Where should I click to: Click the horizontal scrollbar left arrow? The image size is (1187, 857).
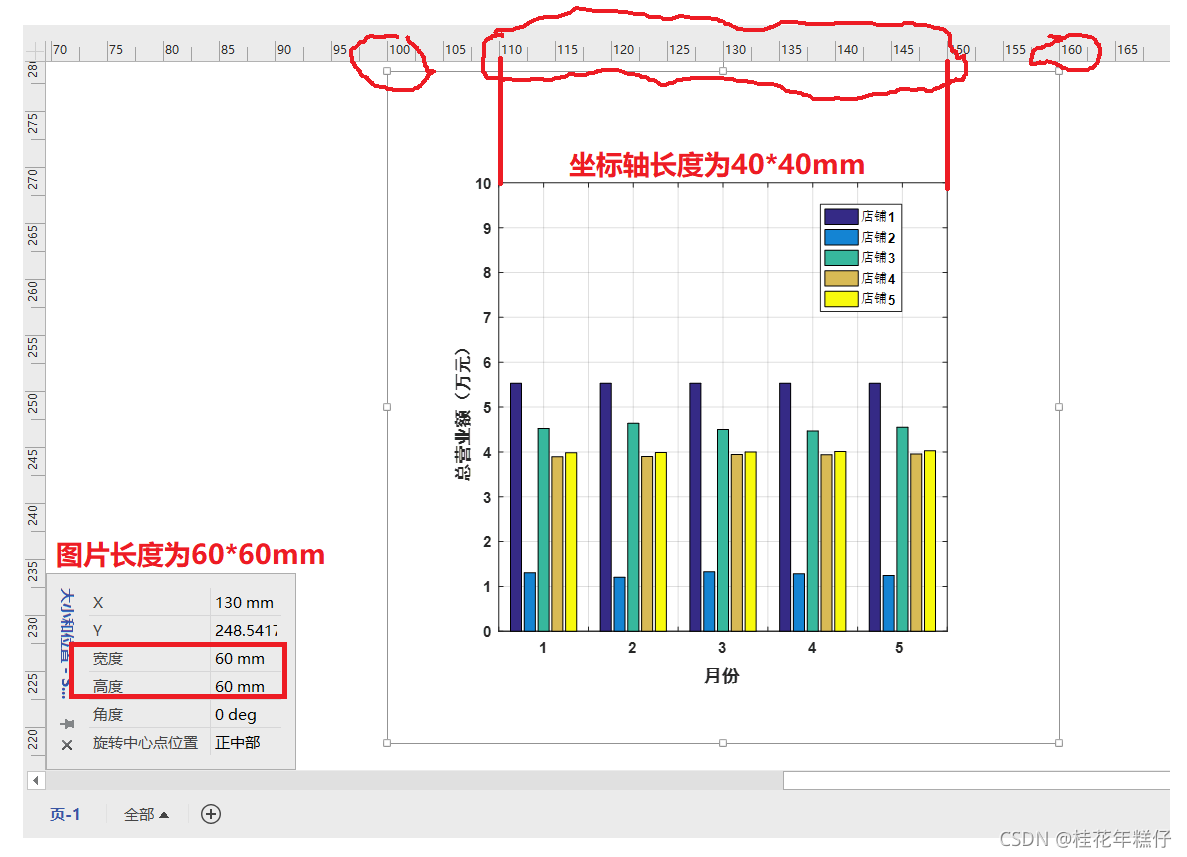[36, 780]
